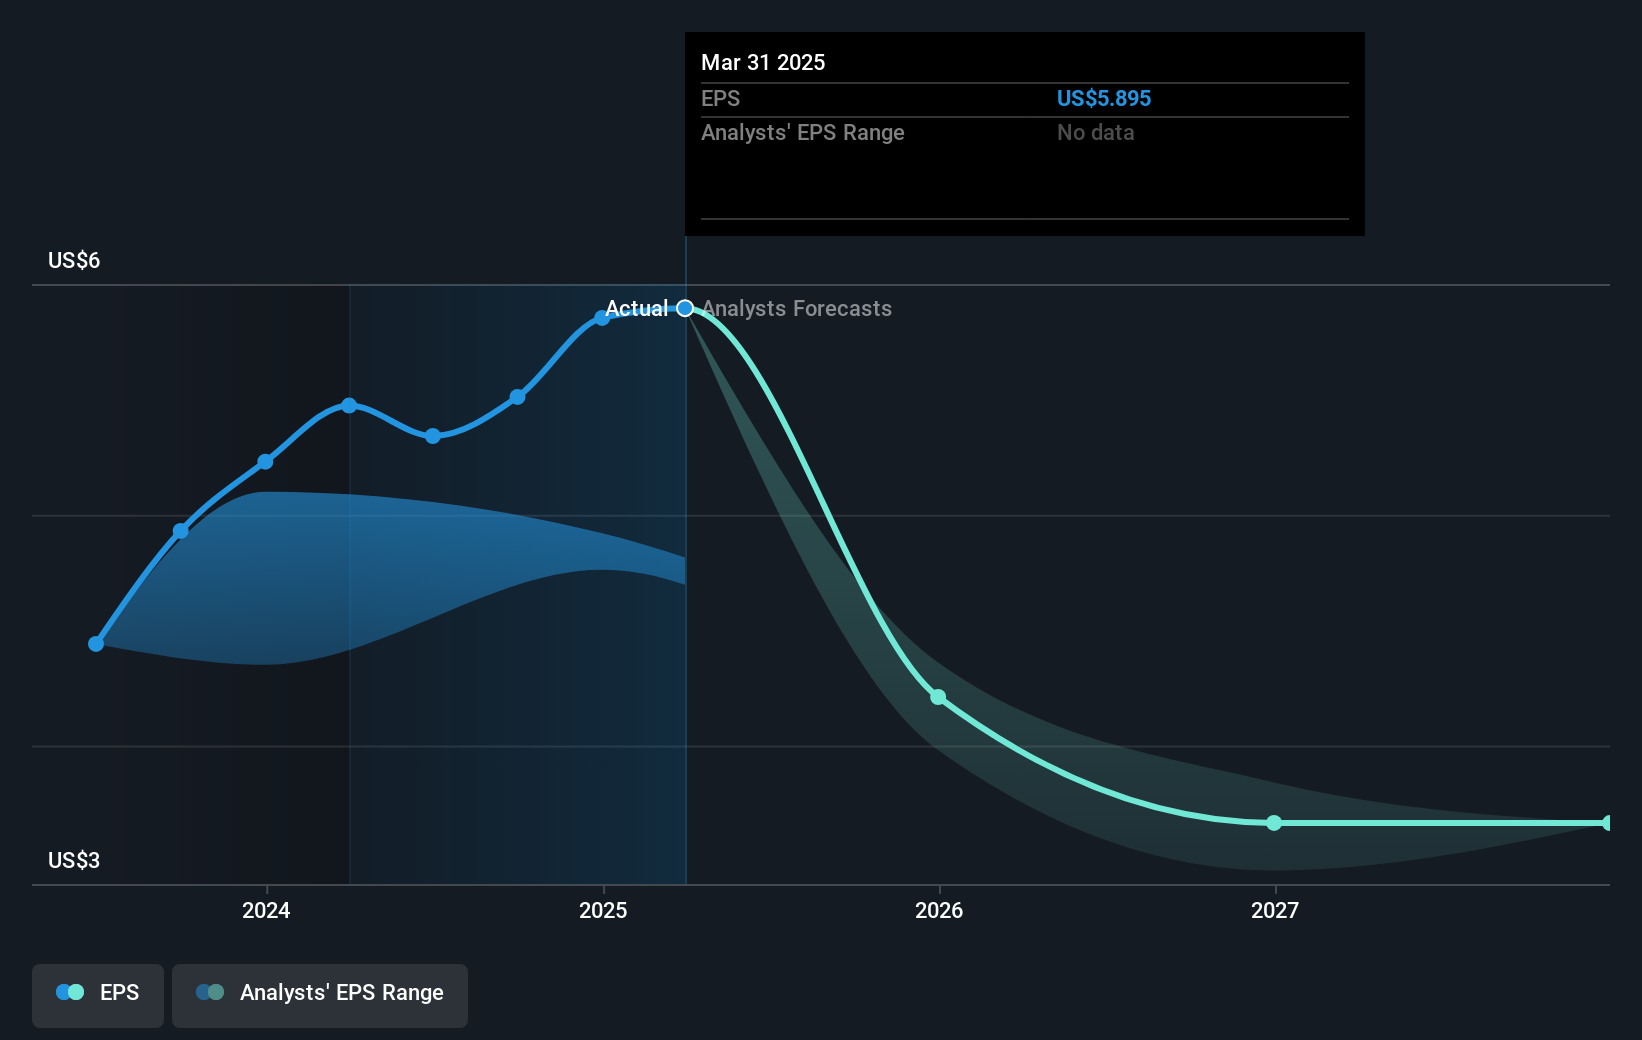Toggle the Analysts' EPS Range legend

tap(320, 995)
